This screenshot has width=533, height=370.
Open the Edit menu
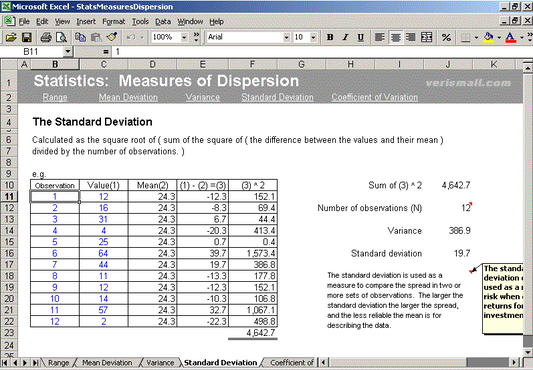(x=42, y=22)
